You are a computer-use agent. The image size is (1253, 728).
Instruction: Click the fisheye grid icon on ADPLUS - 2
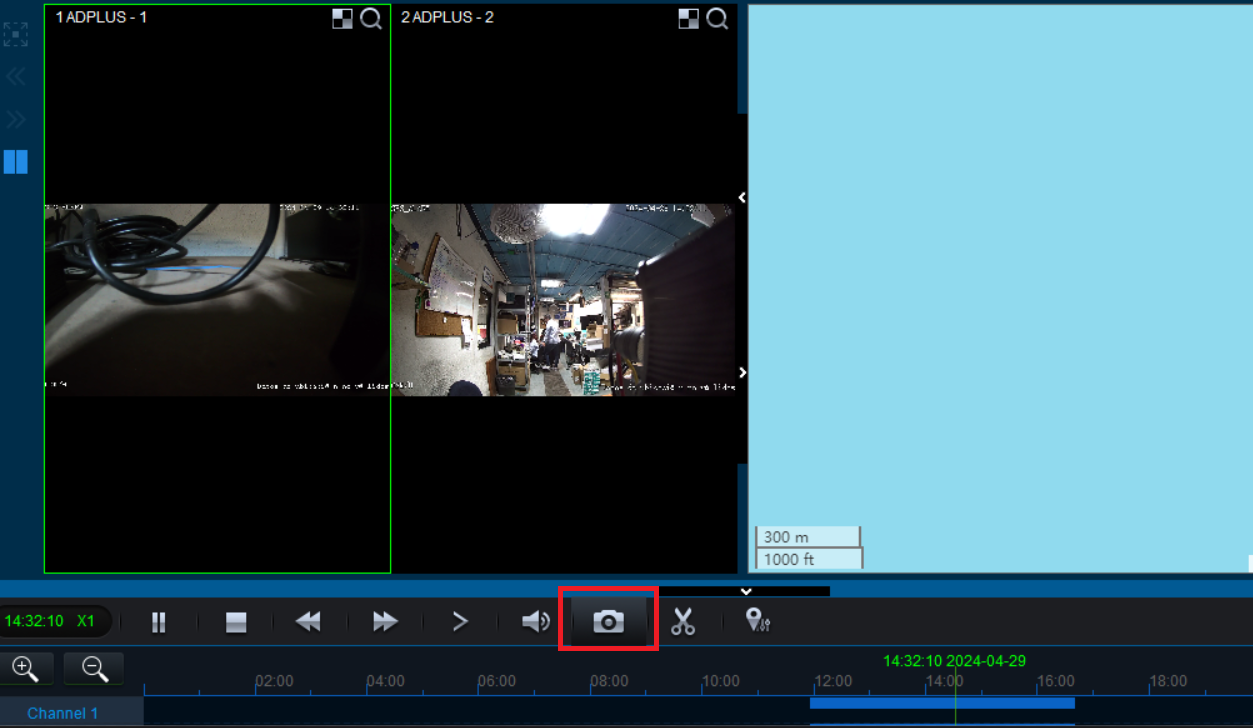point(689,17)
